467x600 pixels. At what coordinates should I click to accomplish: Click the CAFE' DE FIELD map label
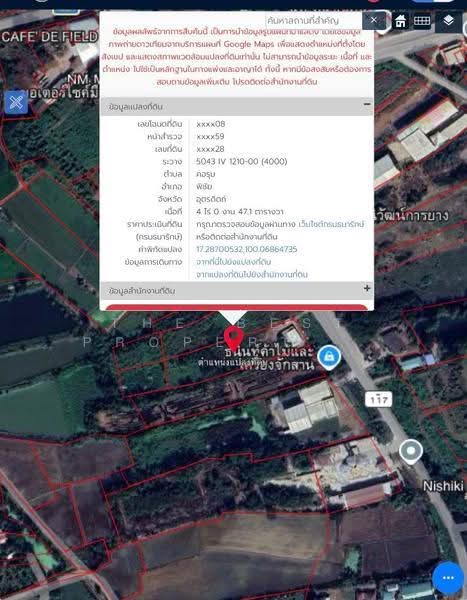[49, 37]
